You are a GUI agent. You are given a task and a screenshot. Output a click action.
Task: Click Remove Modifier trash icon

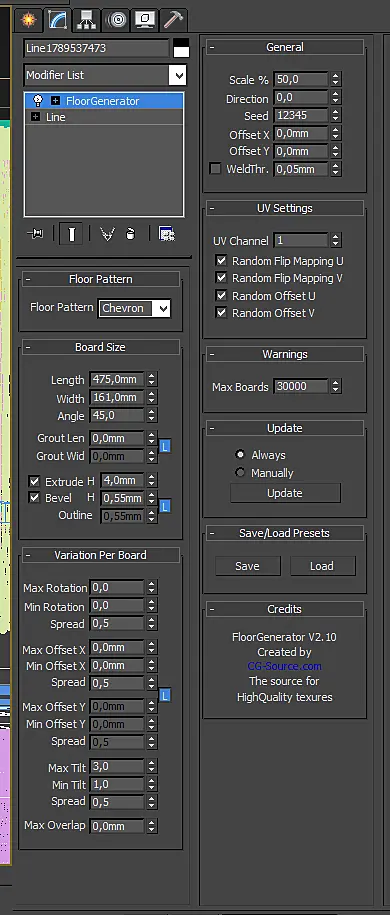pos(131,234)
